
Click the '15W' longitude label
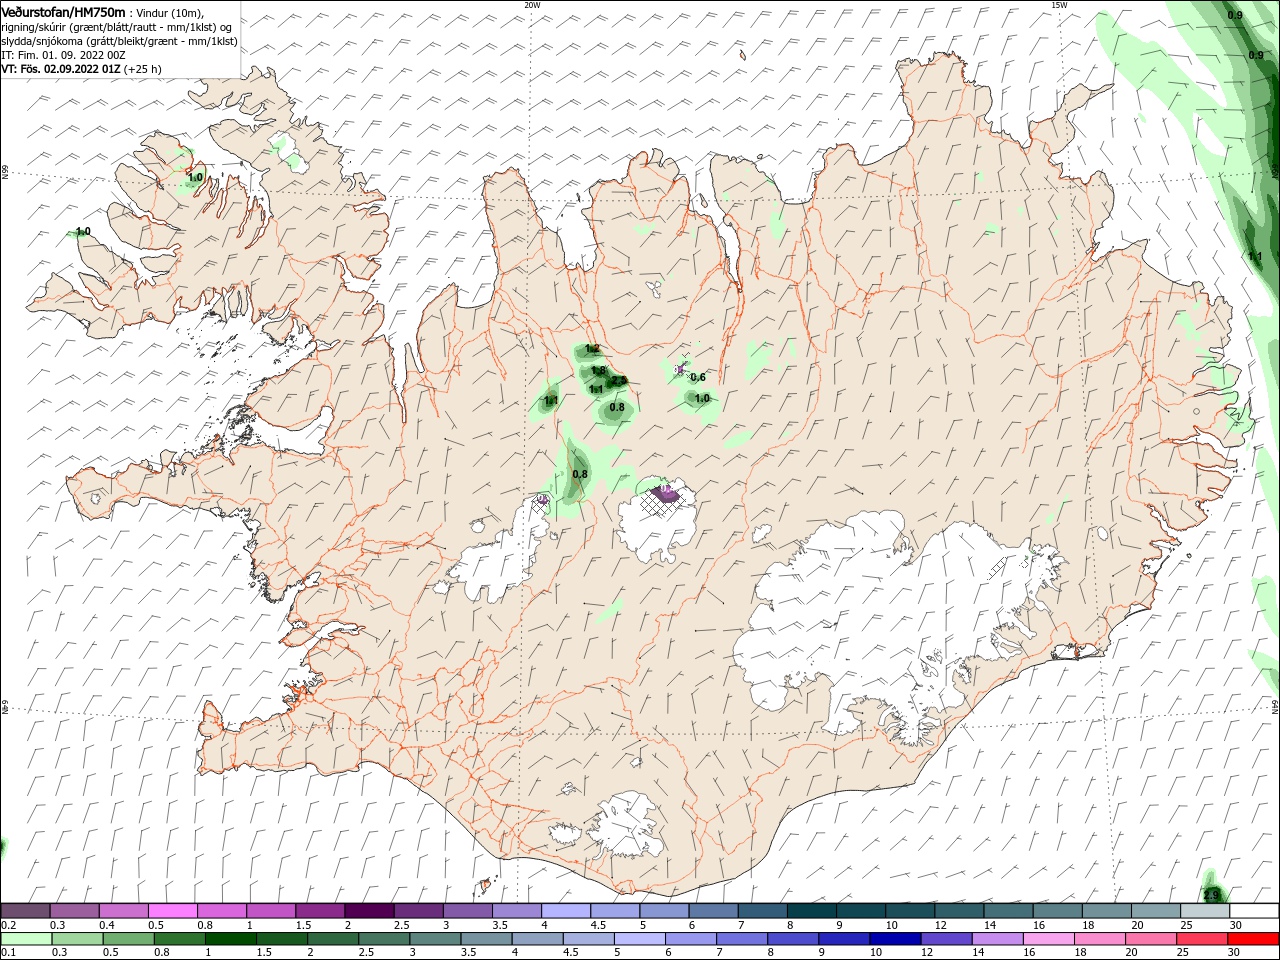click(1059, 5)
